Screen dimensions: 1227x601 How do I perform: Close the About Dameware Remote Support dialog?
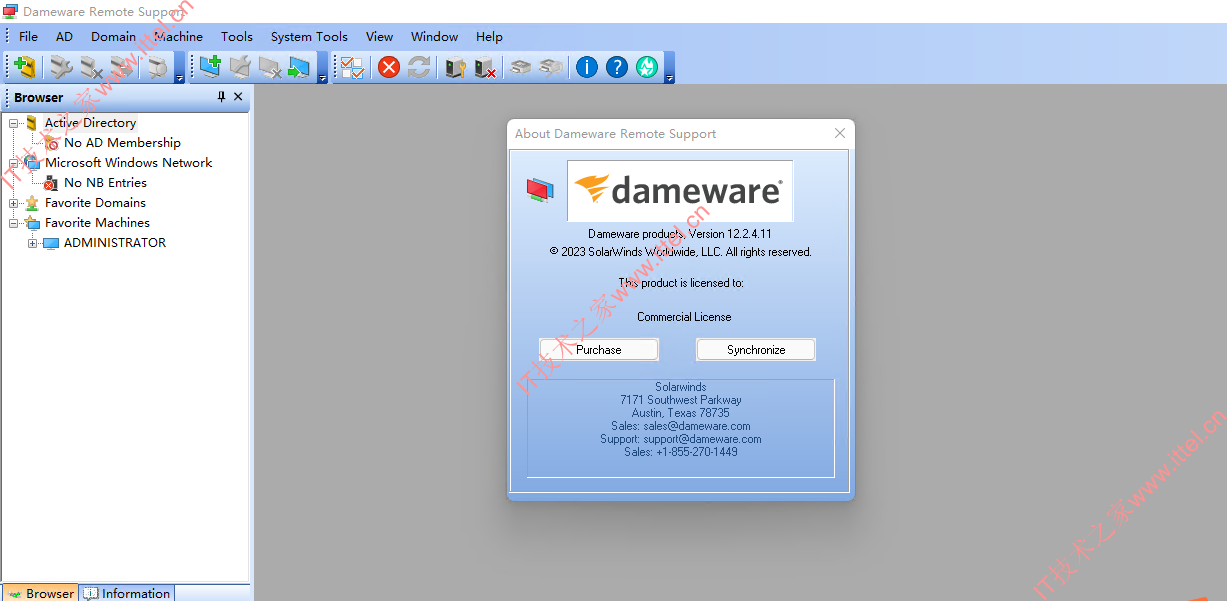(840, 133)
